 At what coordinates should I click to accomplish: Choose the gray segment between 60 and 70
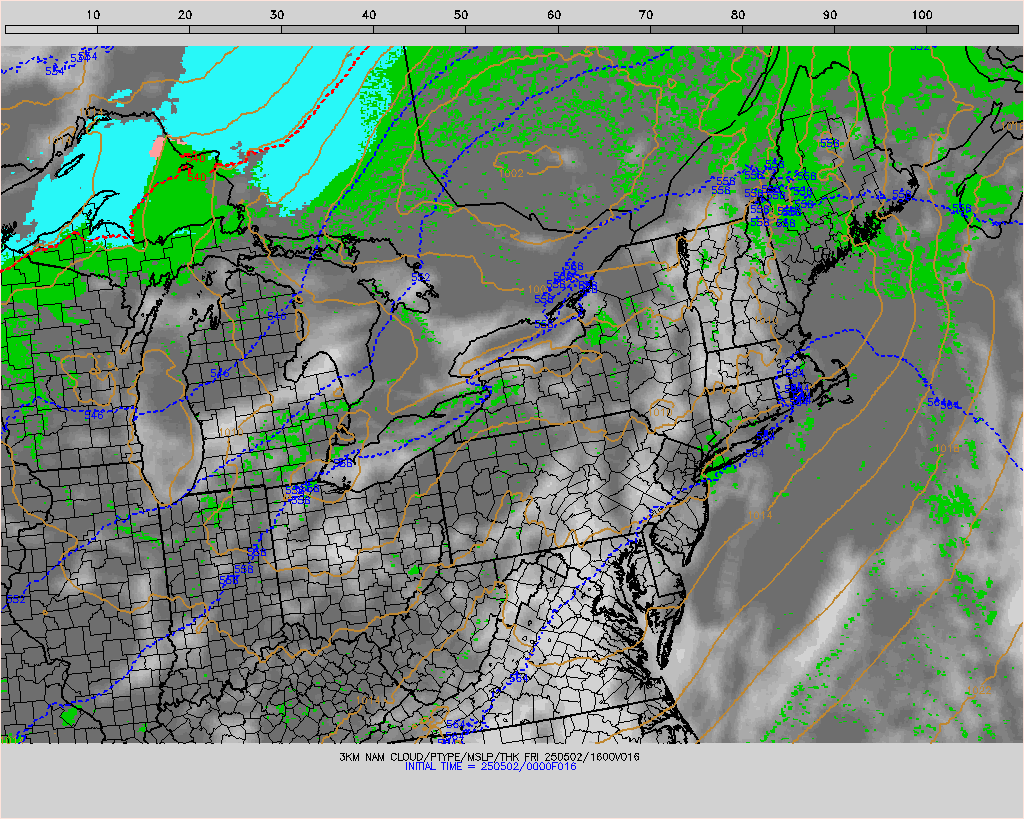[604, 29]
